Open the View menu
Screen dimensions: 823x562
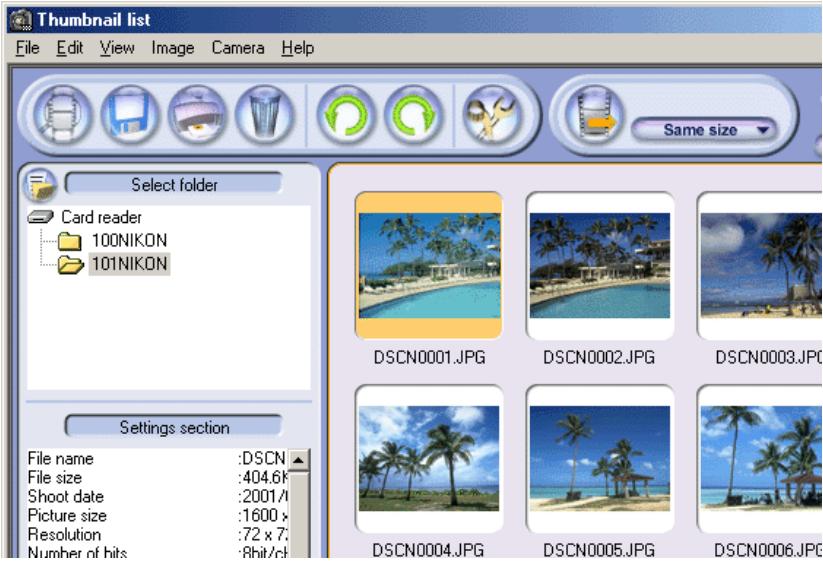[x=117, y=48]
